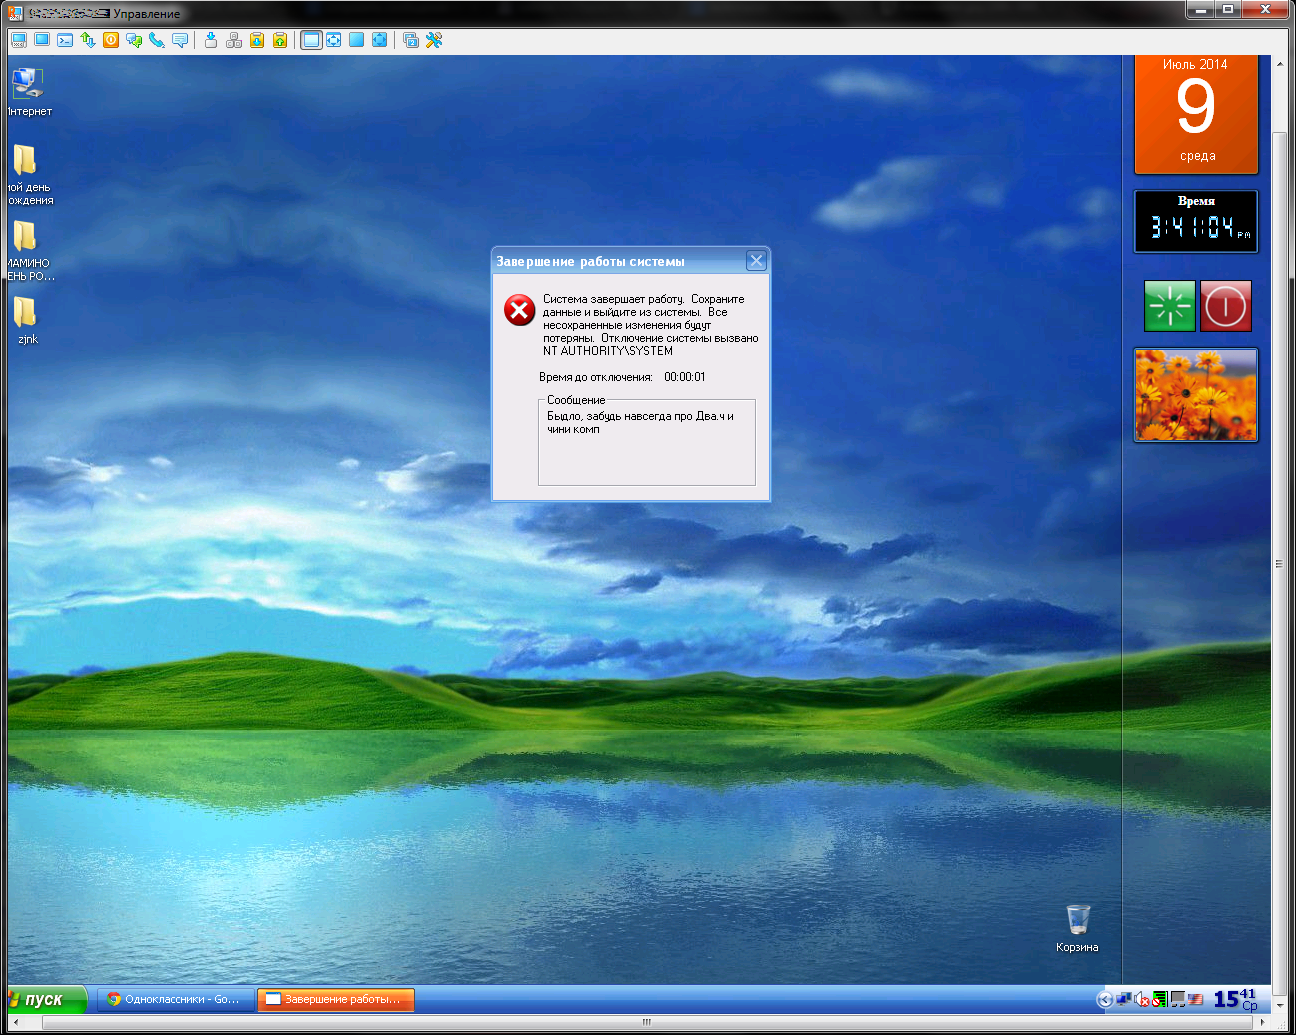Click the green blocked tray icon
This screenshot has height=1035, width=1296.
[x=1158, y=999]
